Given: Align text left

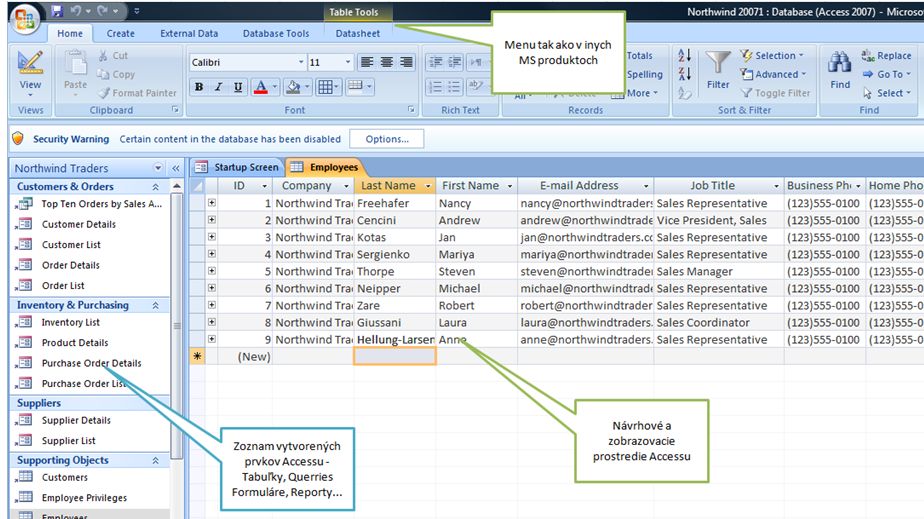Looking at the screenshot, I should pos(367,62).
